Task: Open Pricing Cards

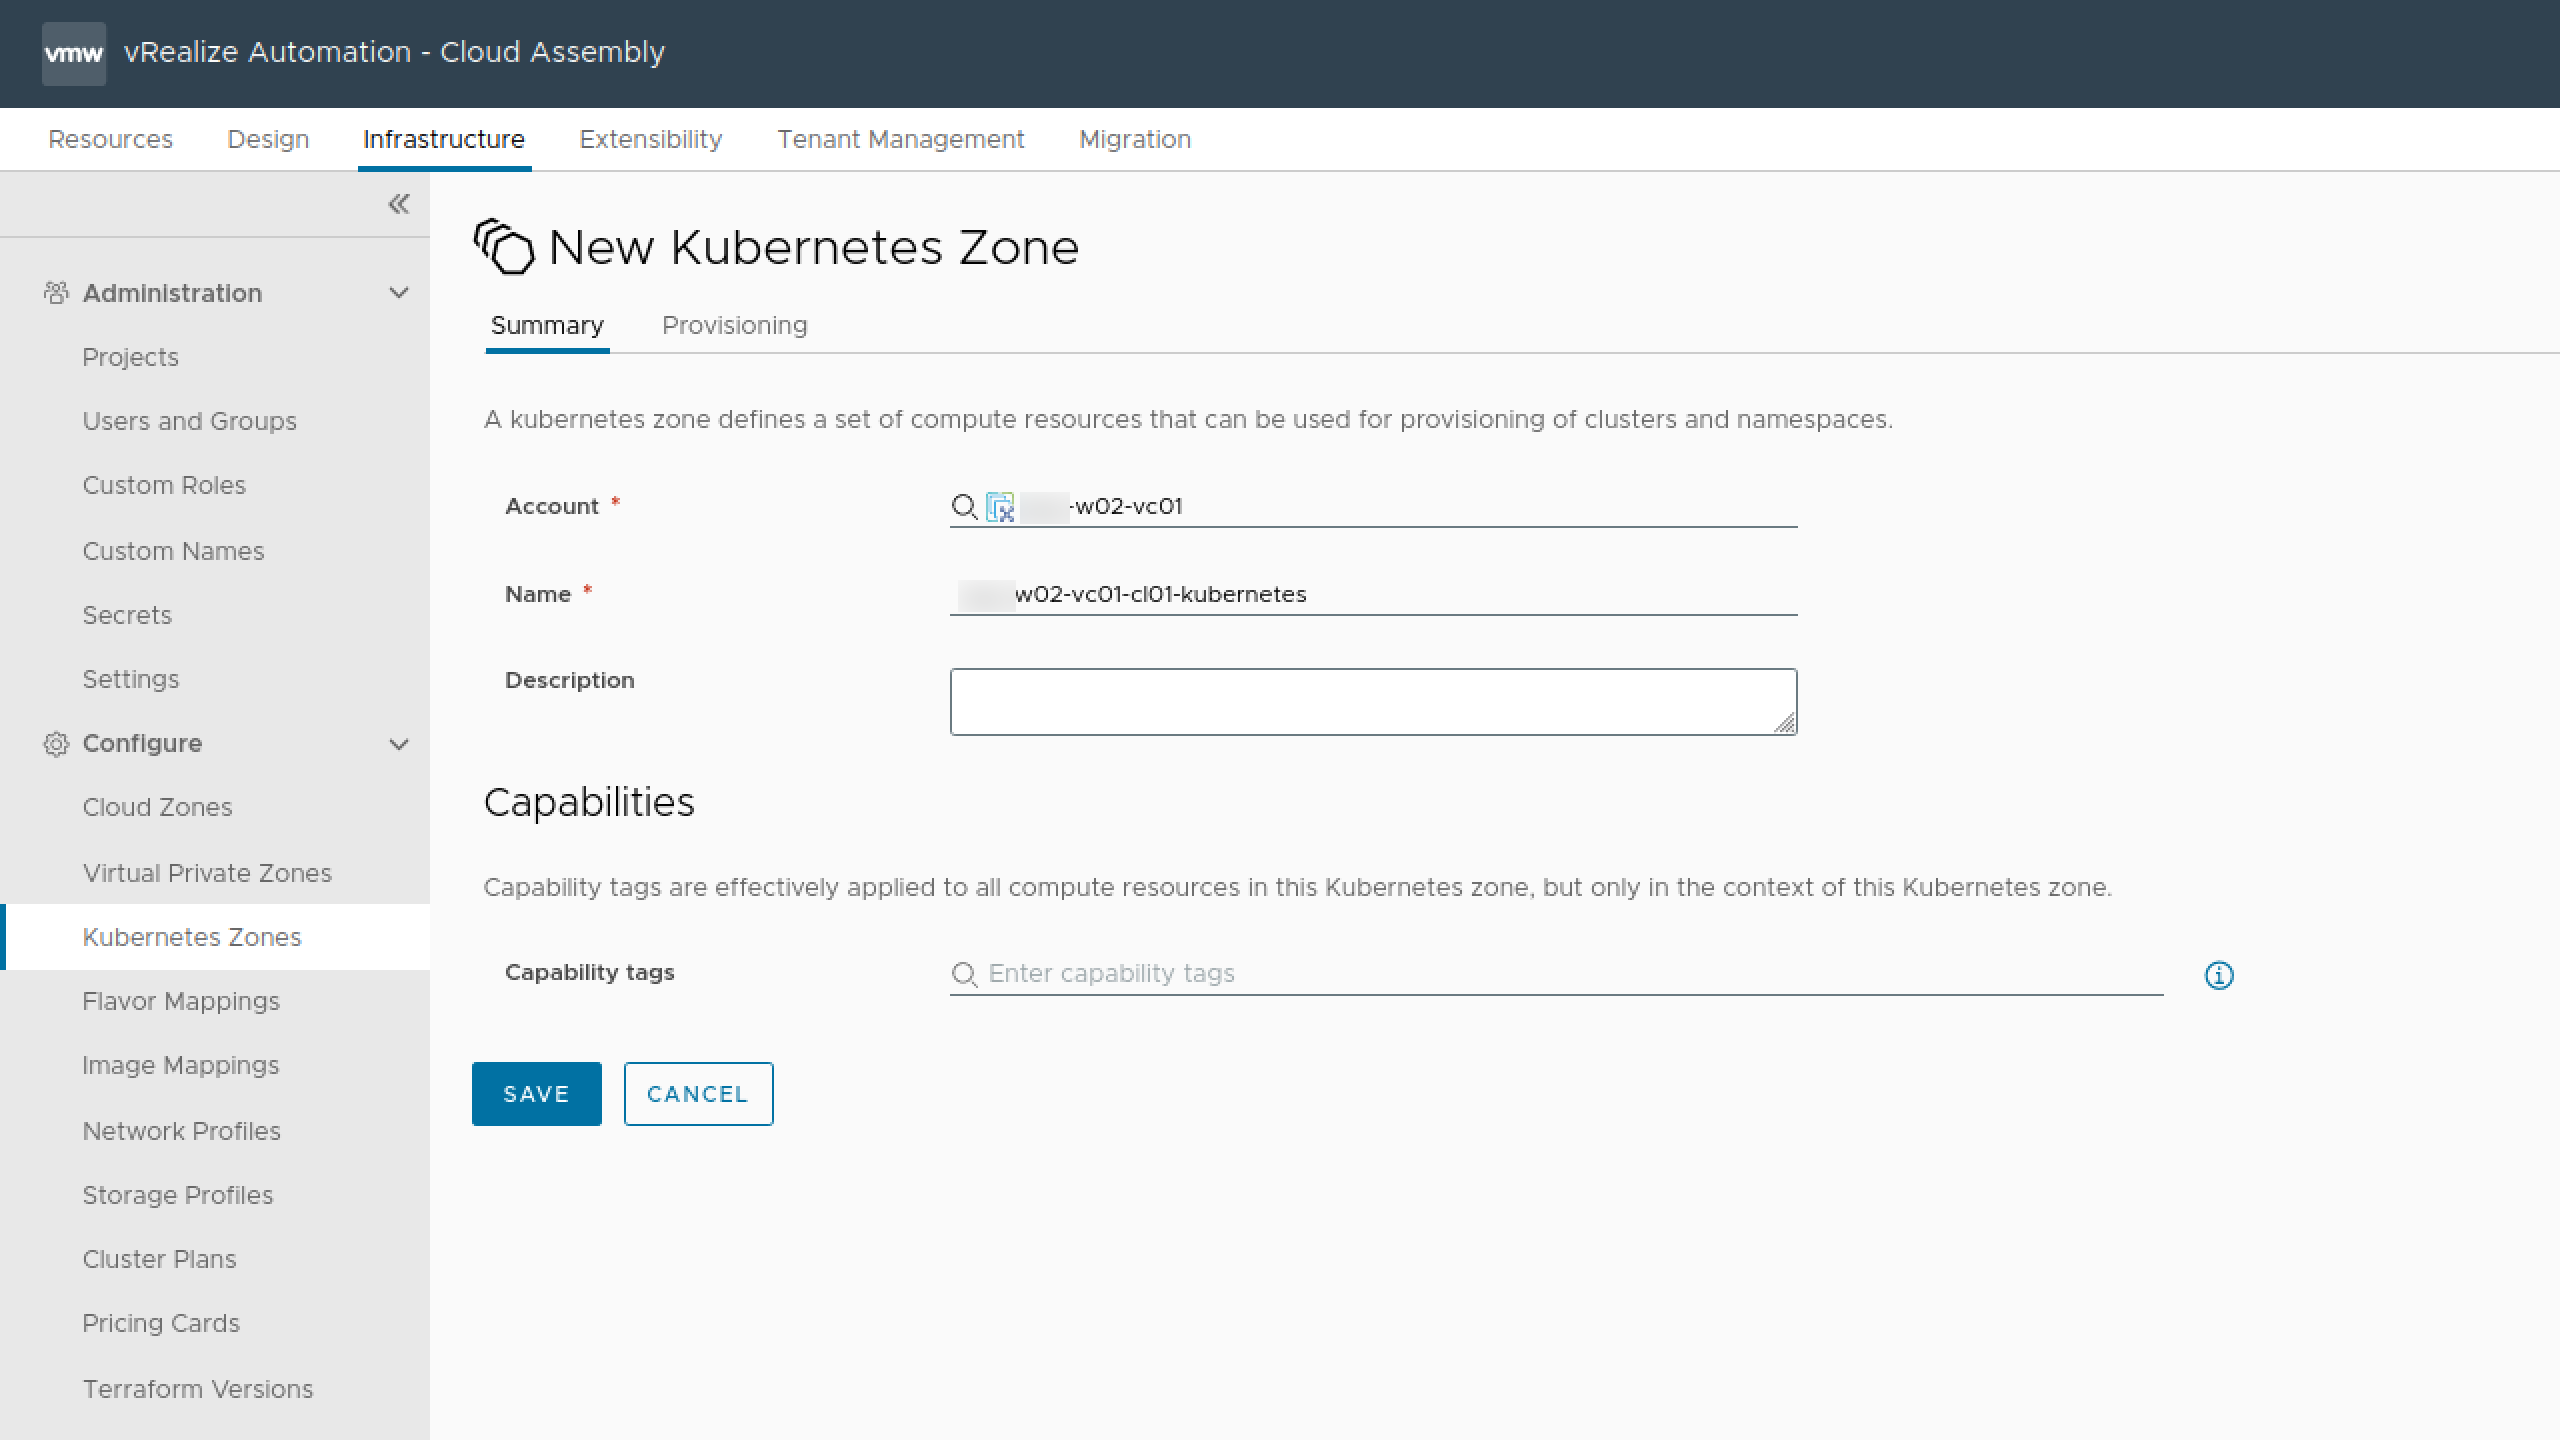Action: click(x=161, y=1323)
